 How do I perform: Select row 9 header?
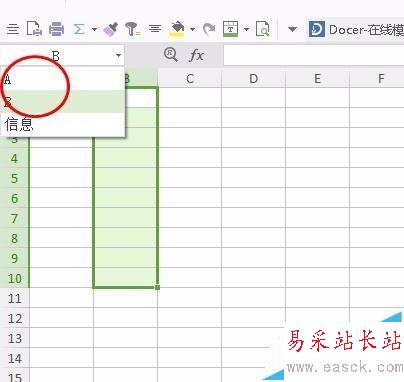[14, 258]
